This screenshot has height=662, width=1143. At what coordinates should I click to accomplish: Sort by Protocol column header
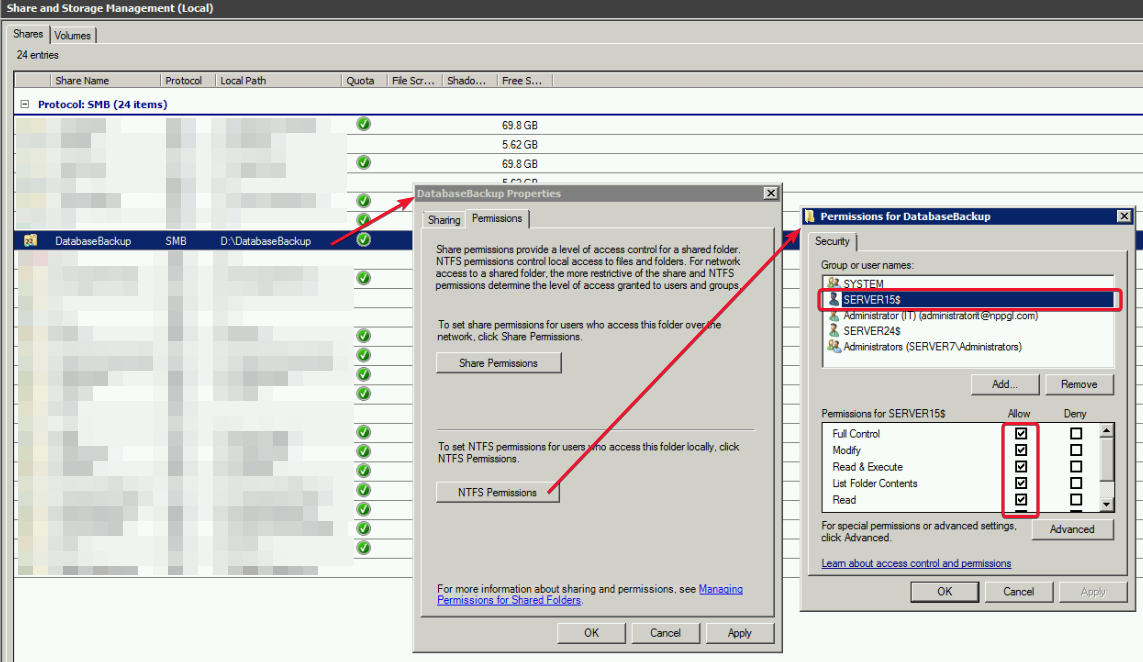(x=187, y=80)
